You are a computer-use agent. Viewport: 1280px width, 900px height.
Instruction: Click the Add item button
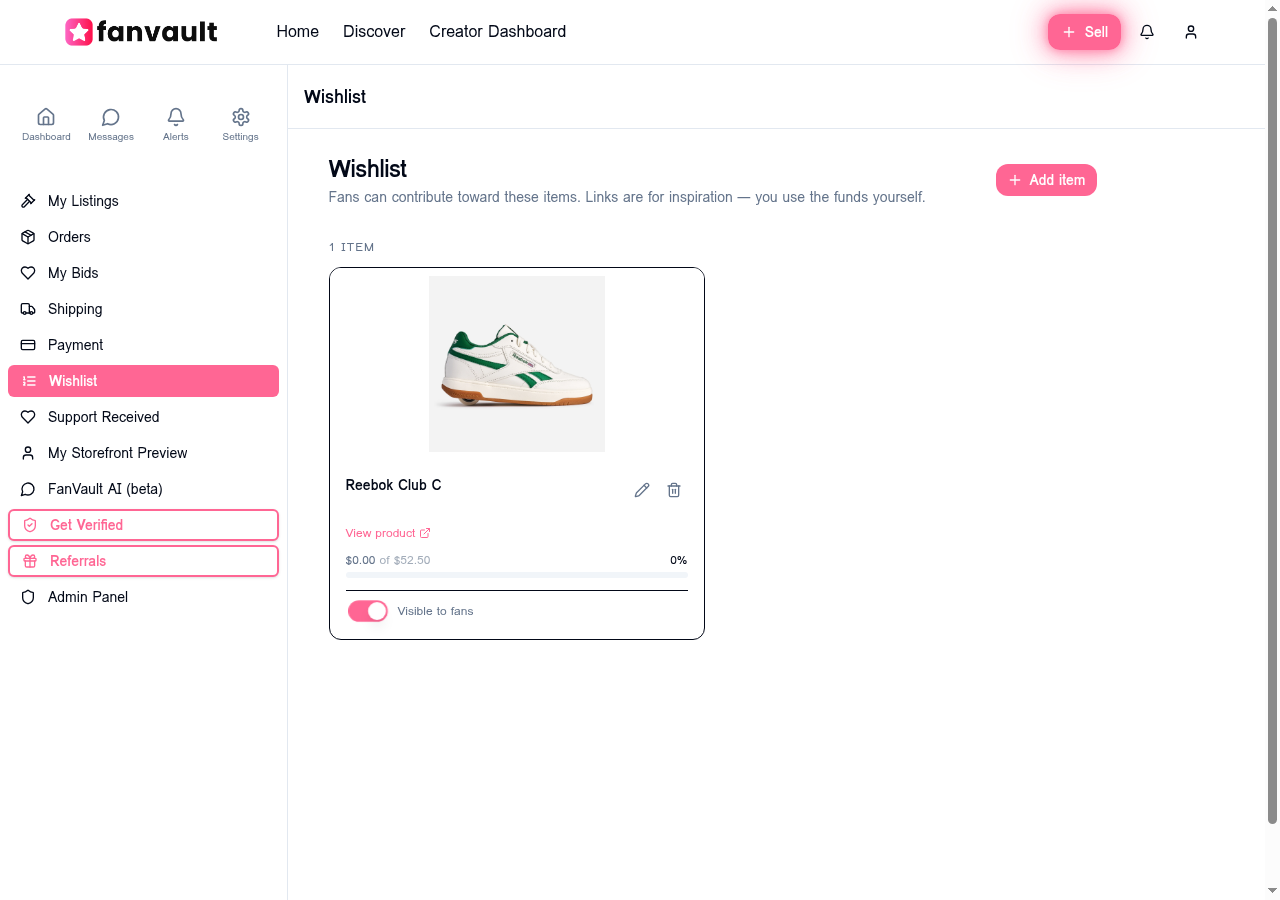pos(1046,180)
